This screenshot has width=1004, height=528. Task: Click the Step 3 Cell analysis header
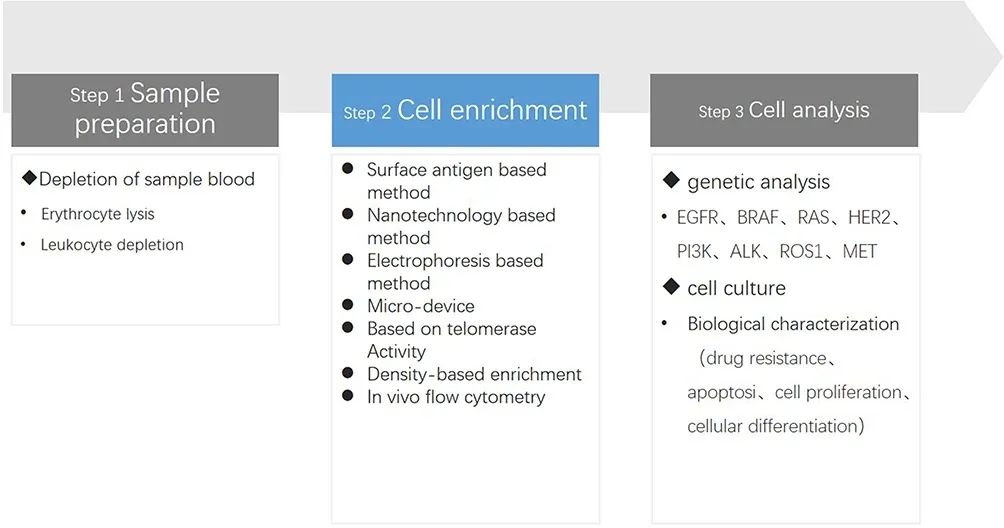coord(784,110)
